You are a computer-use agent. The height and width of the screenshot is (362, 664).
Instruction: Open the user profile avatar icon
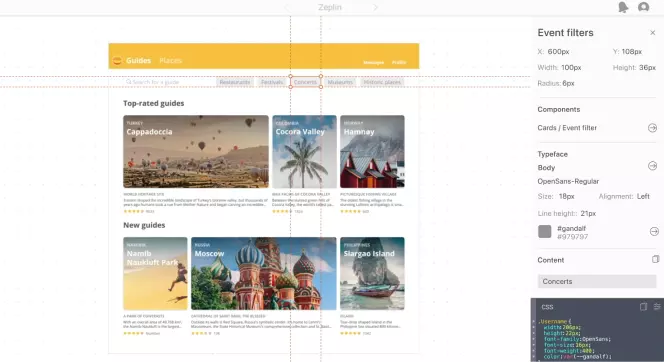tap(643, 7)
